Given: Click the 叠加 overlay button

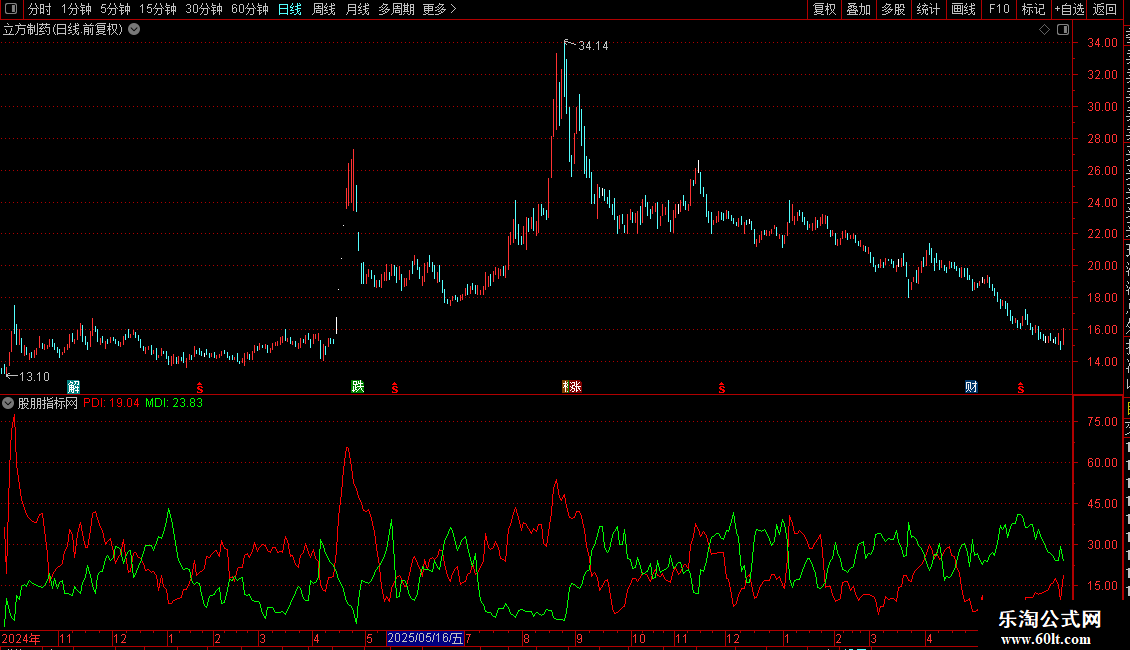Looking at the screenshot, I should (858, 9).
